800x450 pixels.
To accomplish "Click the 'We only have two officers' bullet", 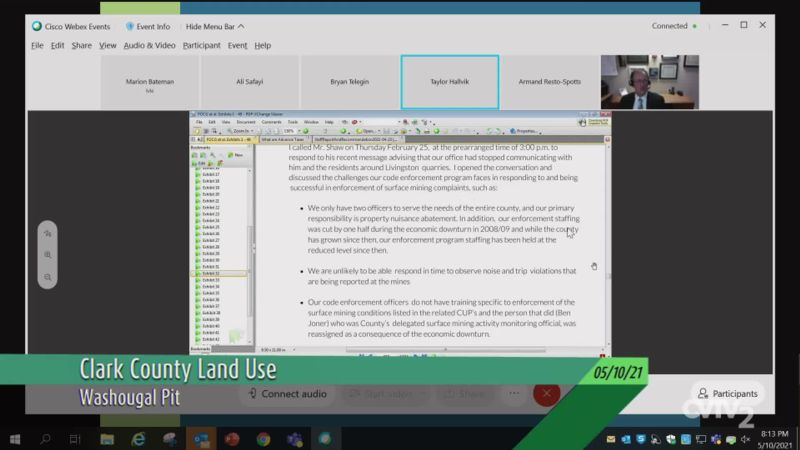I will pyautogui.click(x=443, y=229).
